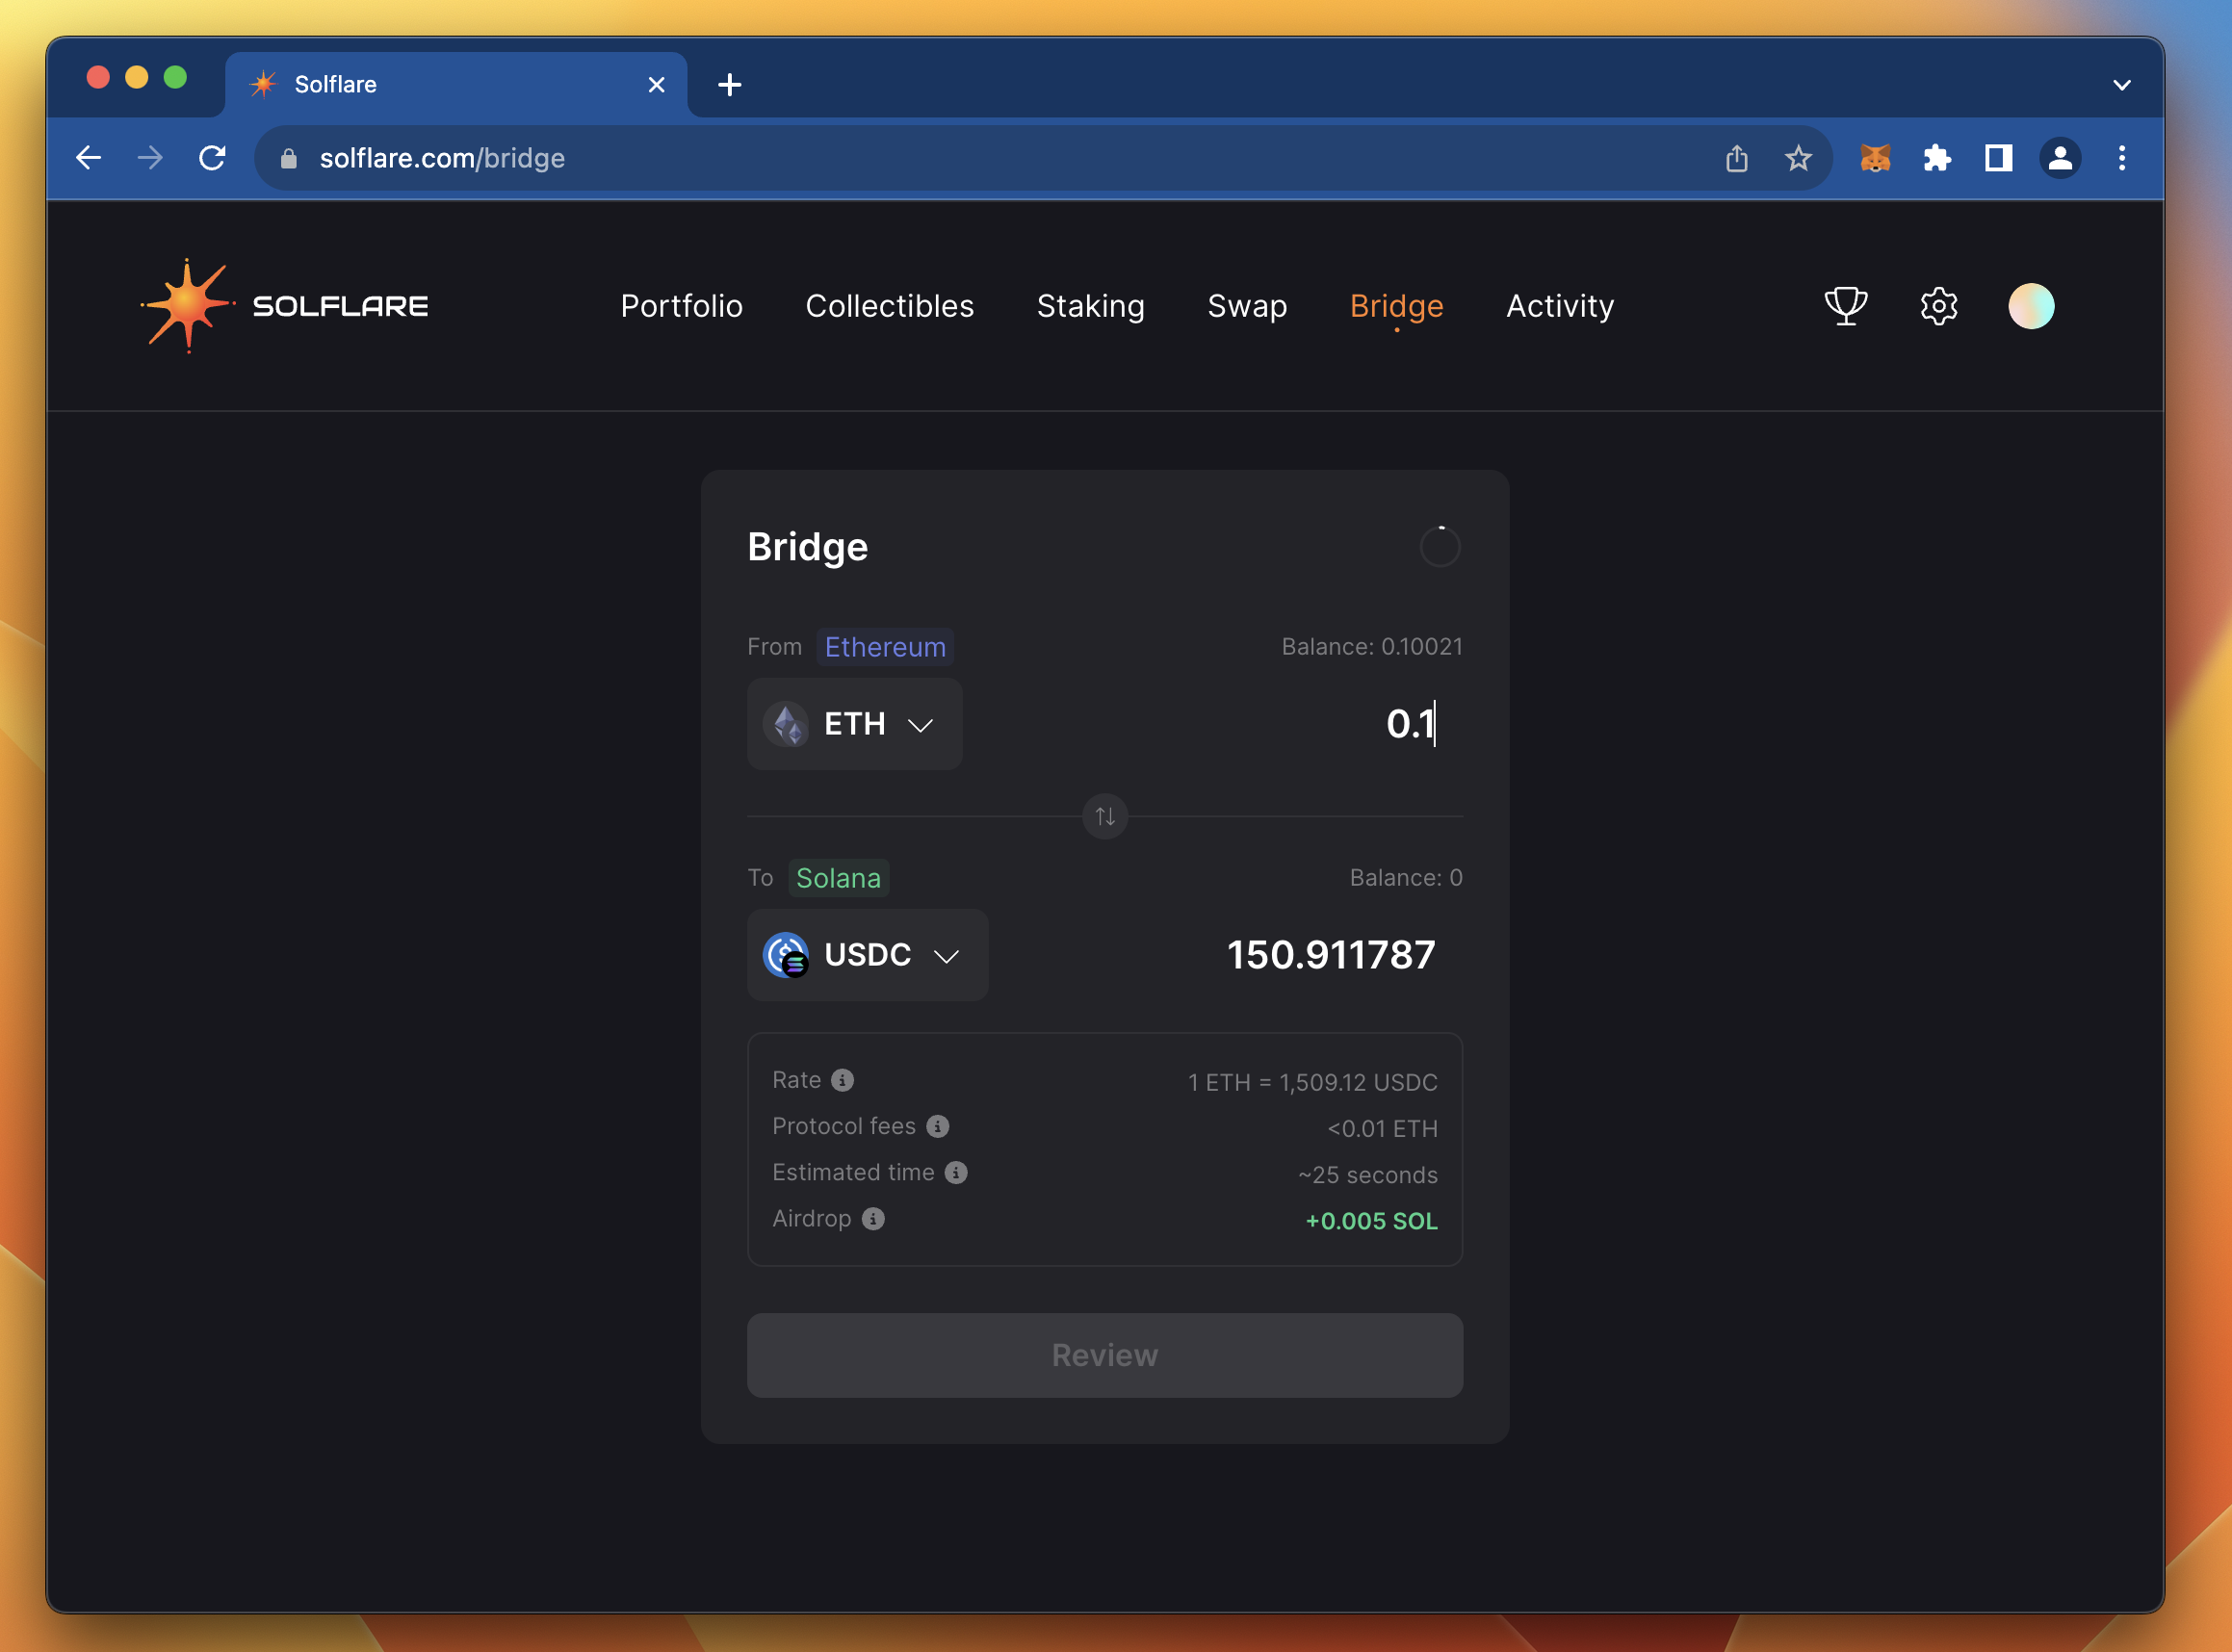This screenshot has height=1652, width=2232.
Task: Open the settings gear icon
Action: point(1939,306)
